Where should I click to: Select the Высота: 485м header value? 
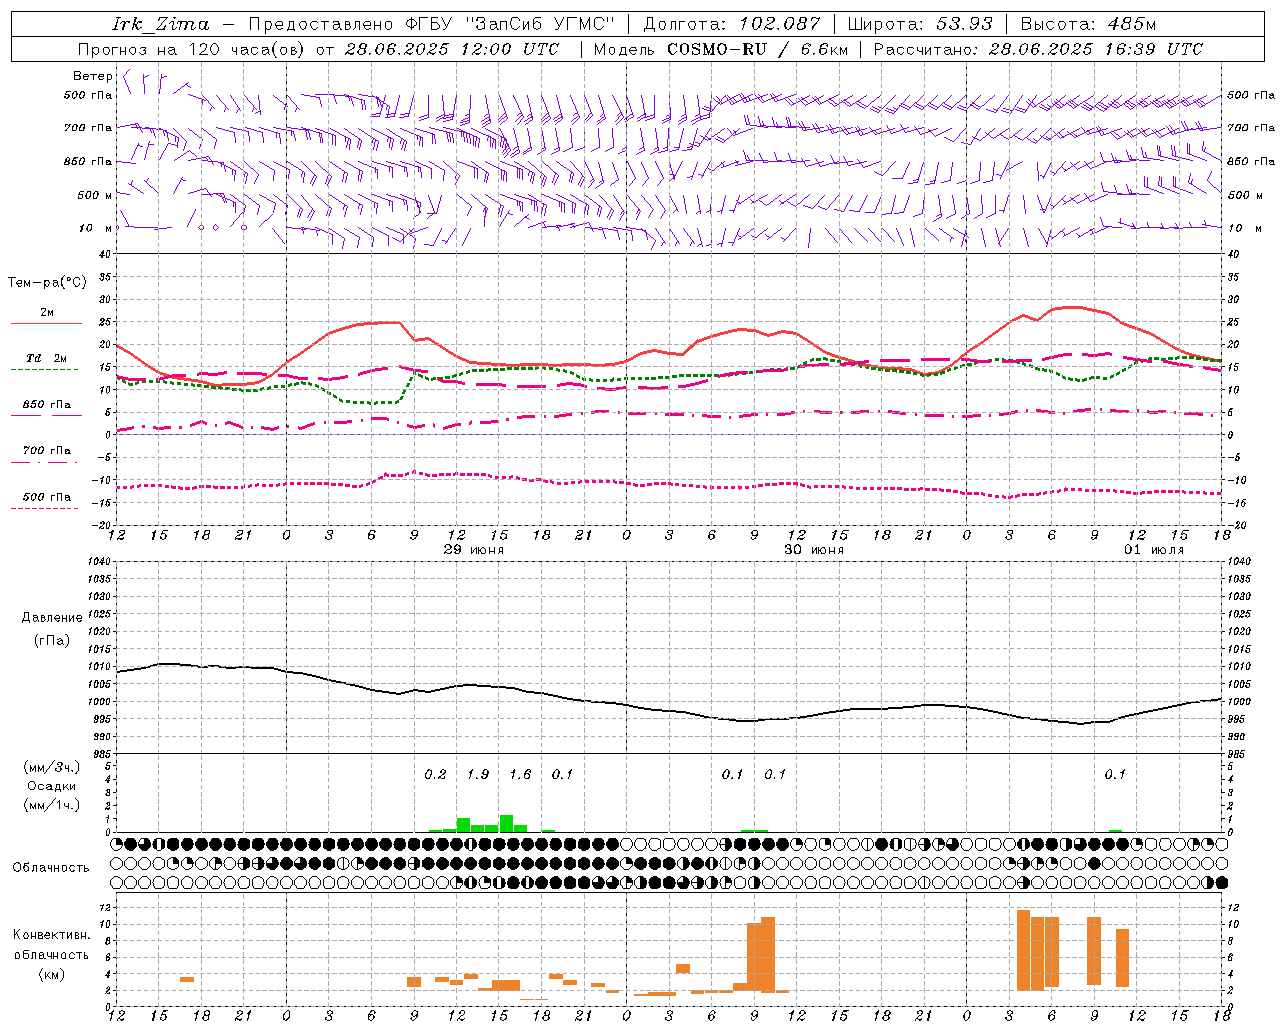pos(1088,24)
